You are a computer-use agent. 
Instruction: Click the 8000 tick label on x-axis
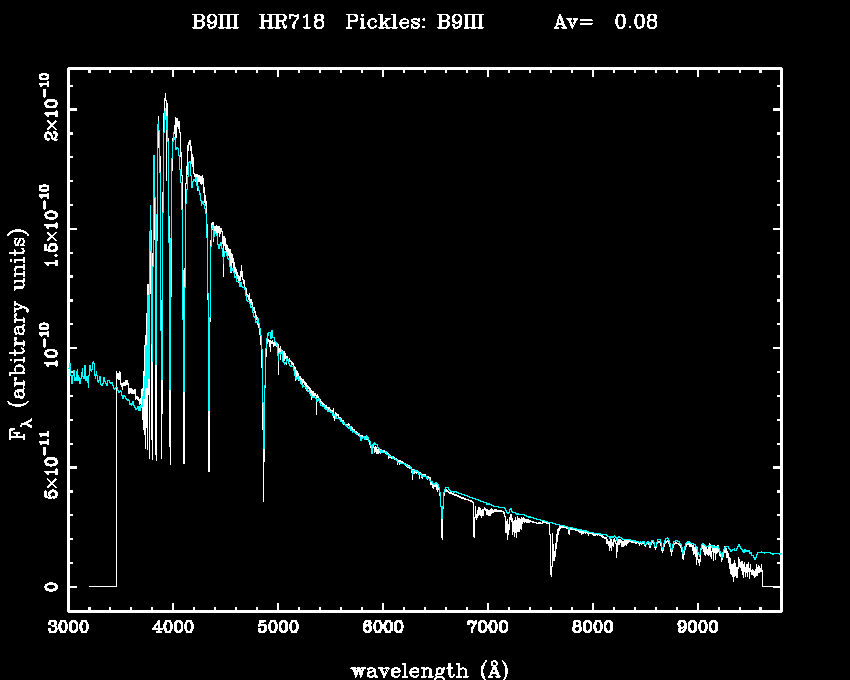(x=593, y=628)
